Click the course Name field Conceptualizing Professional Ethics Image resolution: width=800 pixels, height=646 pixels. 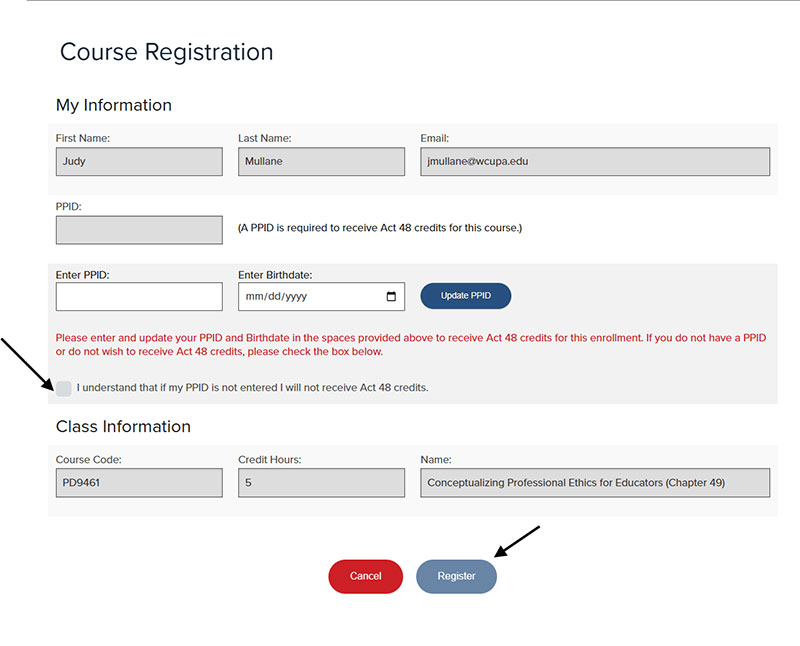point(595,483)
